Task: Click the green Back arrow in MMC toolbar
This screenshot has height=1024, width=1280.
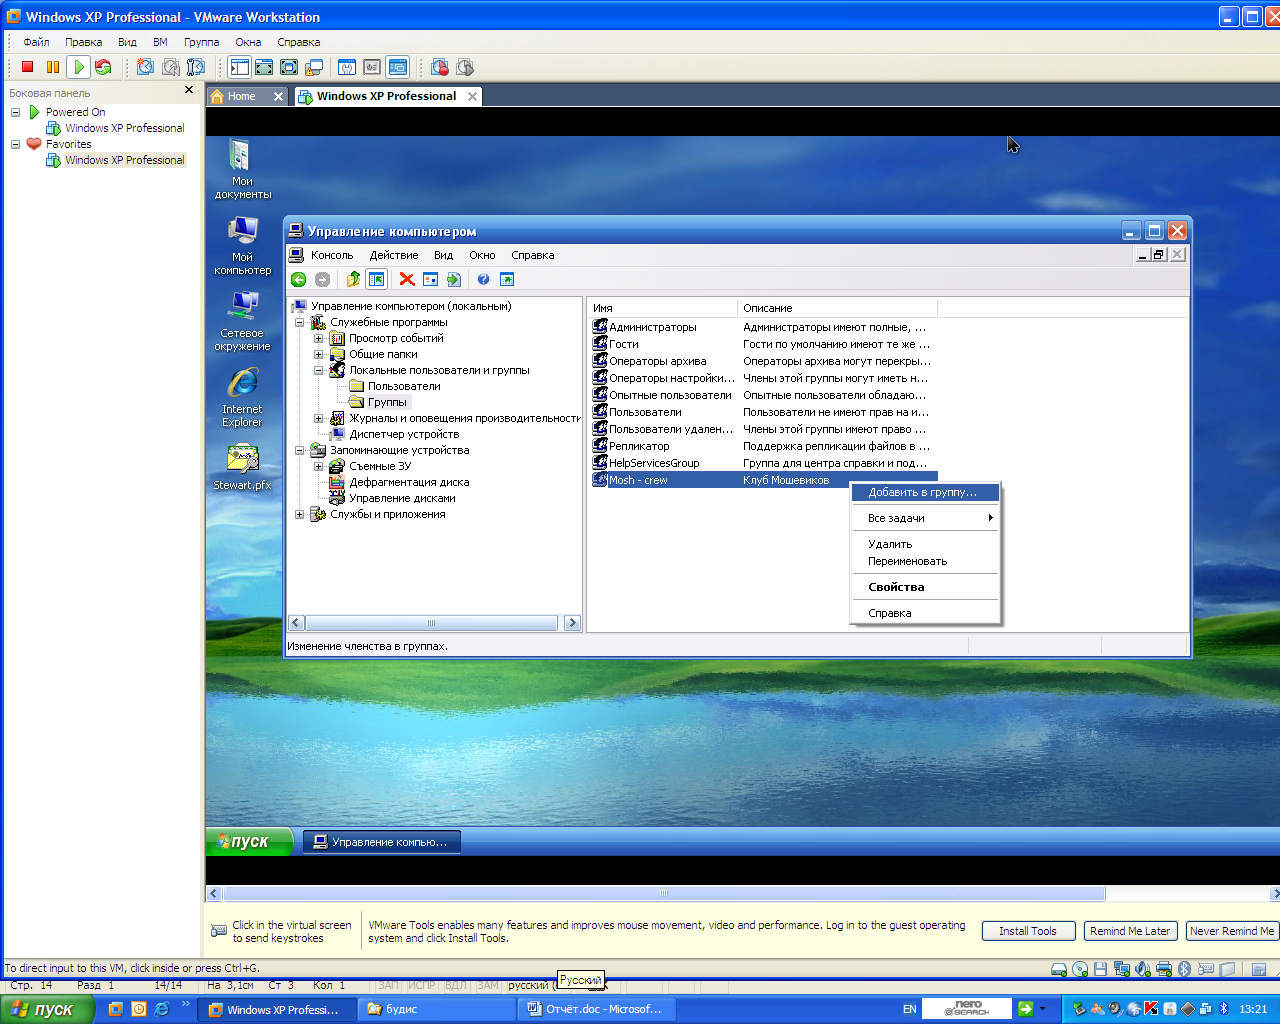Action: (298, 279)
